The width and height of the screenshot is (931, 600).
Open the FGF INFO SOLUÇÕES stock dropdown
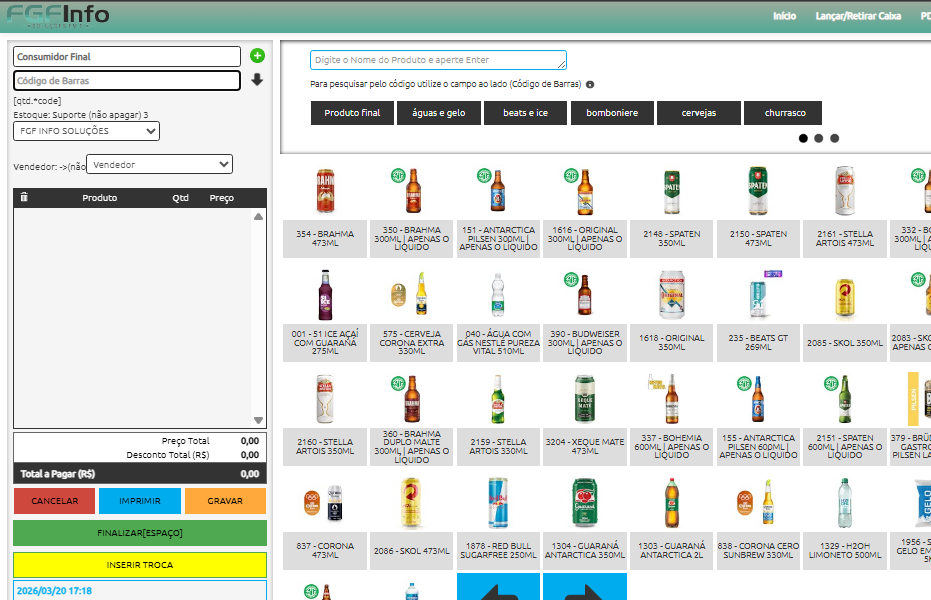point(89,131)
